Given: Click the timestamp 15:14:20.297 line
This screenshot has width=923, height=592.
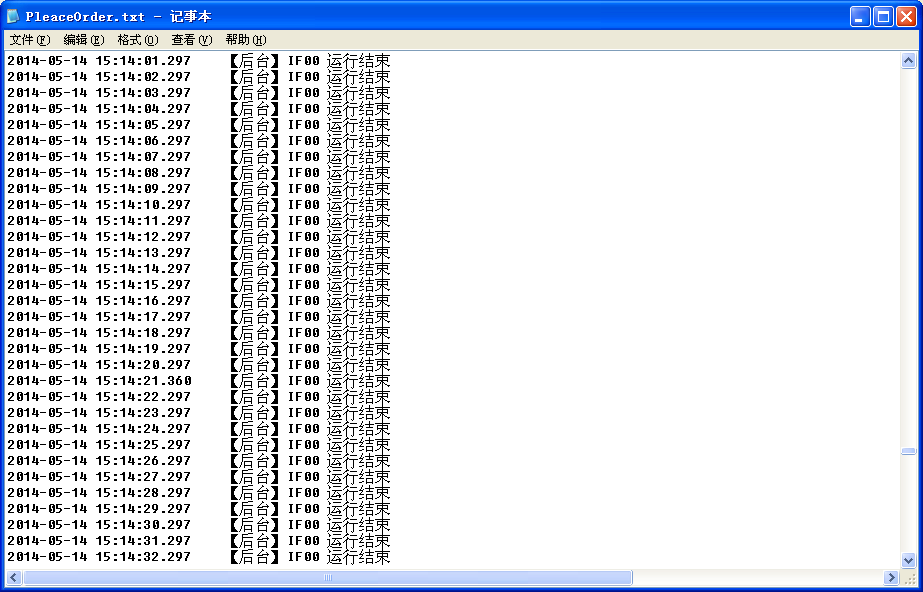Looking at the screenshot, I should tap(198, 364).
